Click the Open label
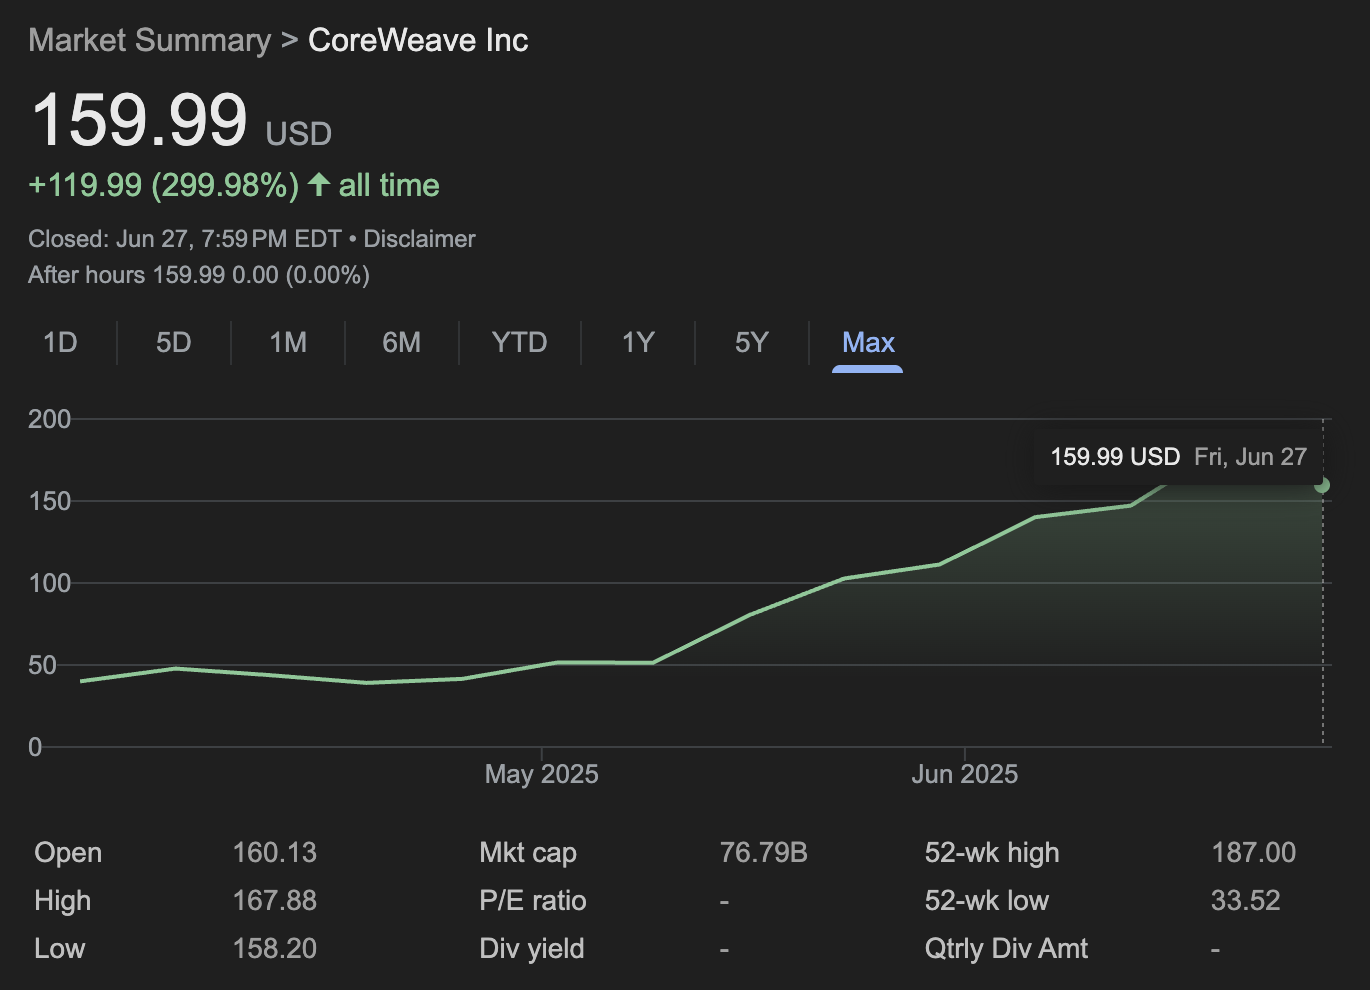 (x=68, y=853)
